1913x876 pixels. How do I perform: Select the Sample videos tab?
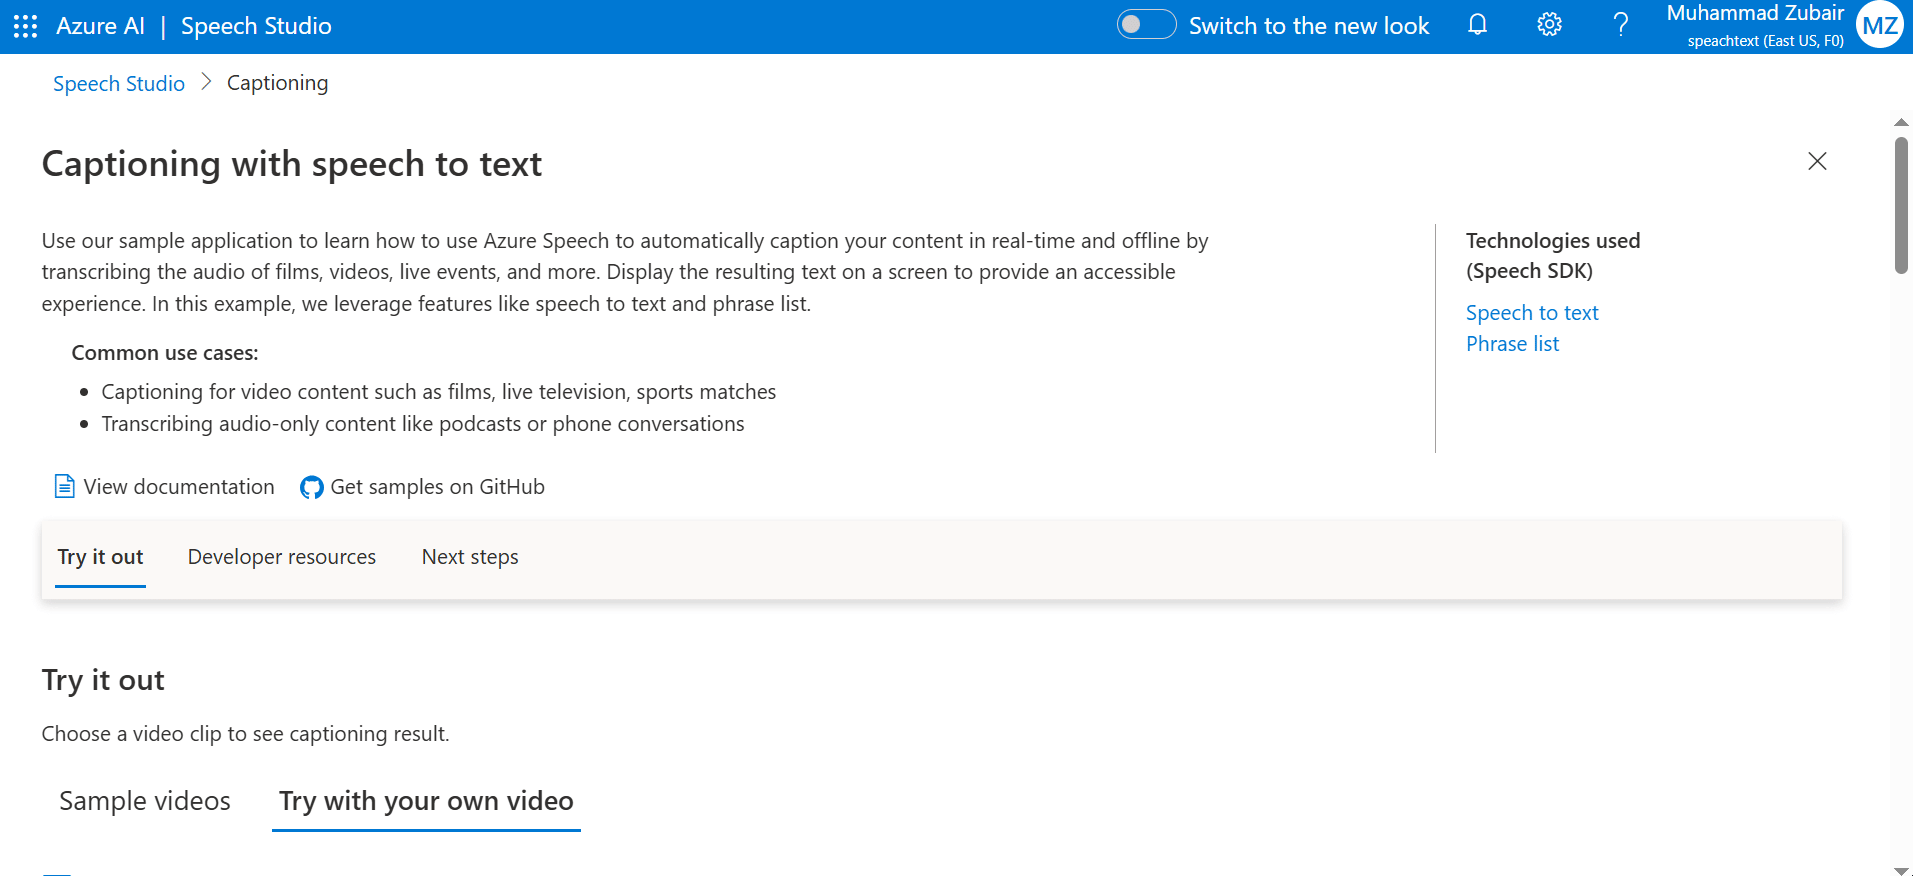click(x=145, y=801)
